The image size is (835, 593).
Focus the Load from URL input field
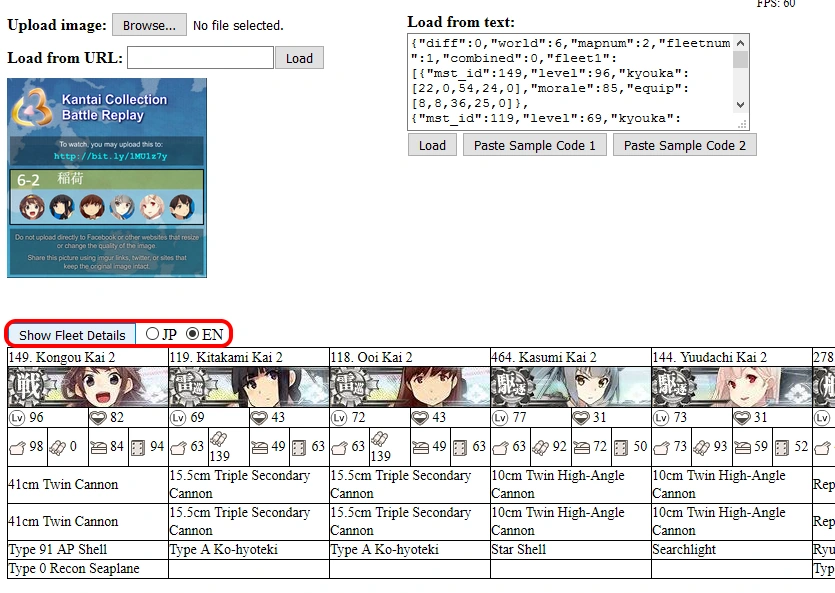200,57
